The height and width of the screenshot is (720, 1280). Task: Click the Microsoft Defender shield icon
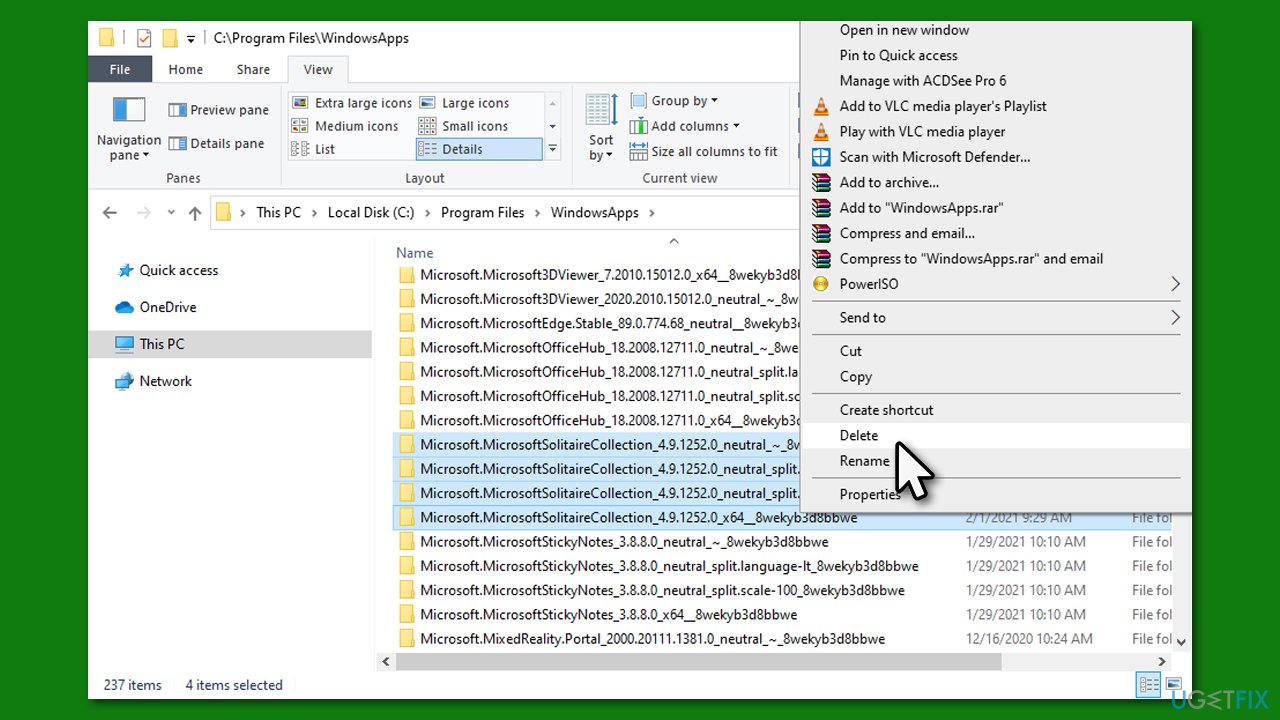[821, 157]
